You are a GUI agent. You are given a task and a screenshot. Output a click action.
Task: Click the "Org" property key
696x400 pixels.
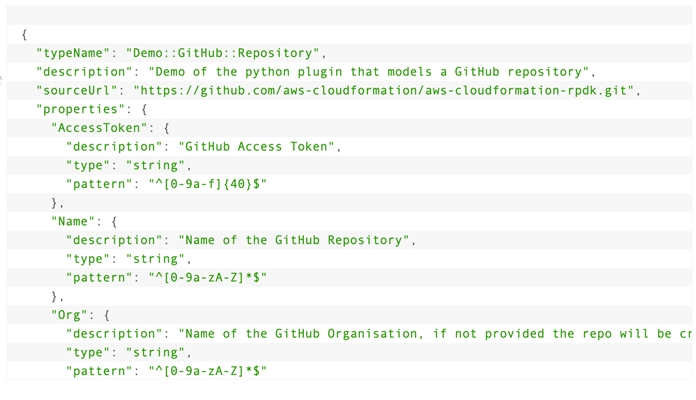click(70, 315)
